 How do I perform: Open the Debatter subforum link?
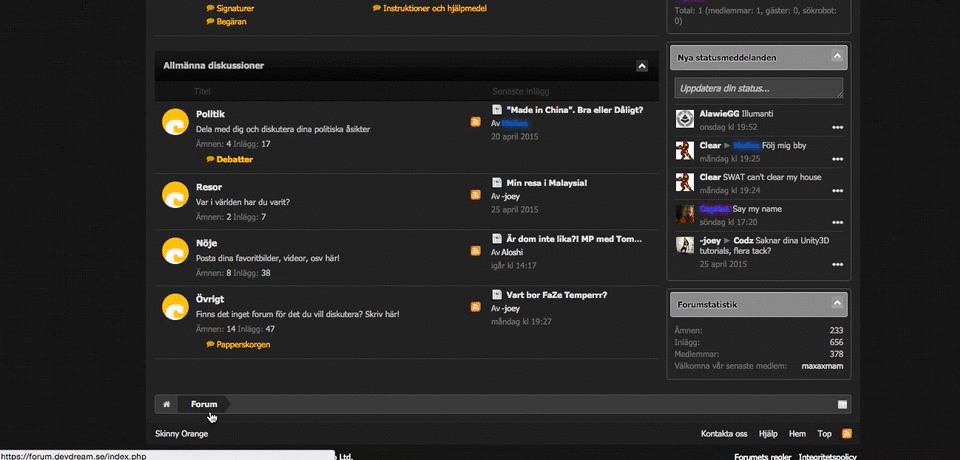coord(234,159)
